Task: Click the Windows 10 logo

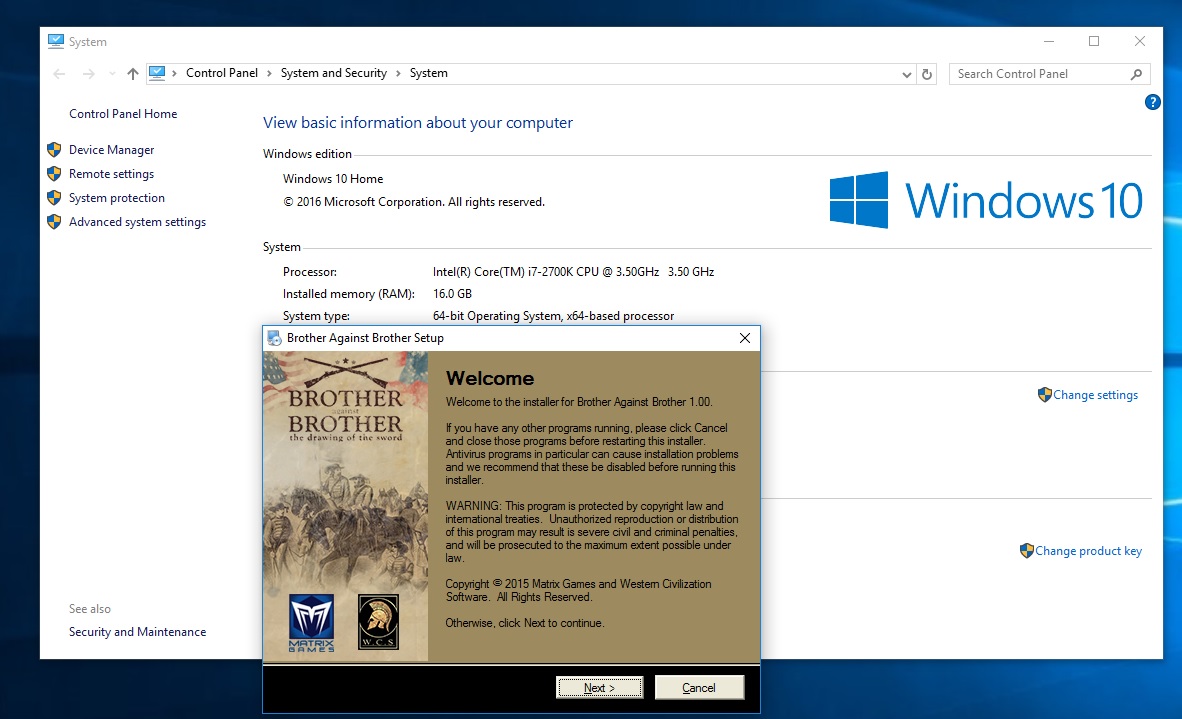Action: click(x=986, y=200)
